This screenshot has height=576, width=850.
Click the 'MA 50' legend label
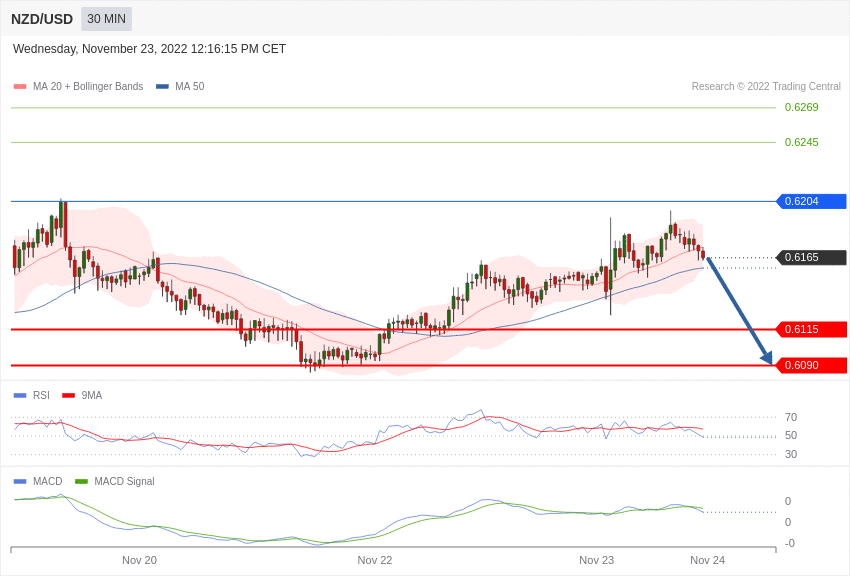point(189,87)
